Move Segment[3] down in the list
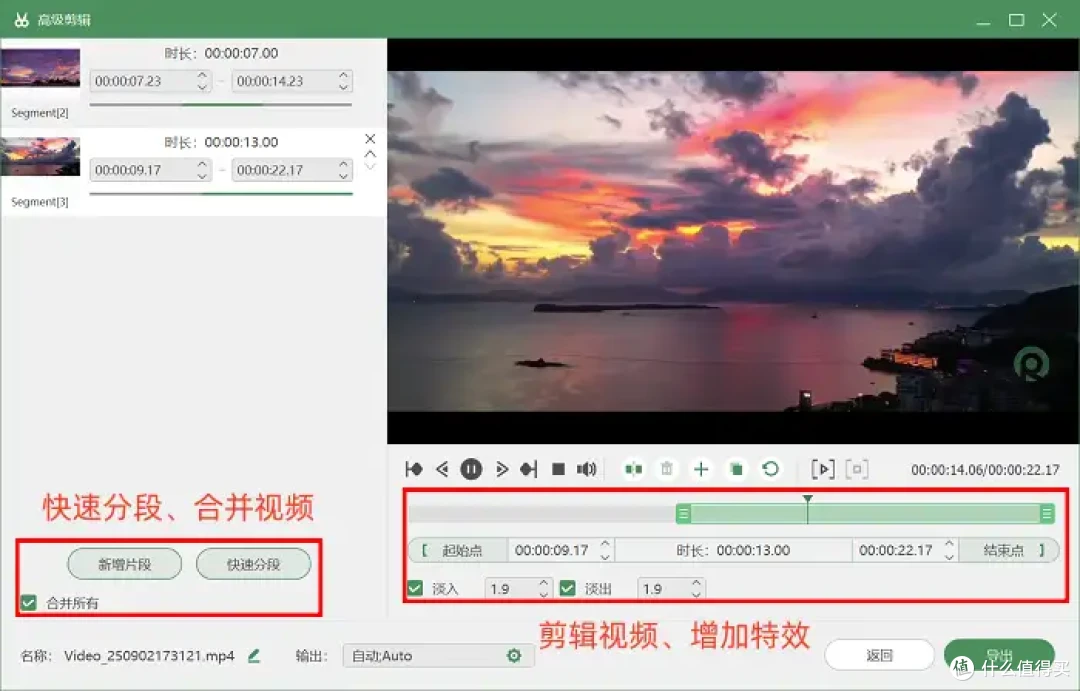 click(370, 166)
